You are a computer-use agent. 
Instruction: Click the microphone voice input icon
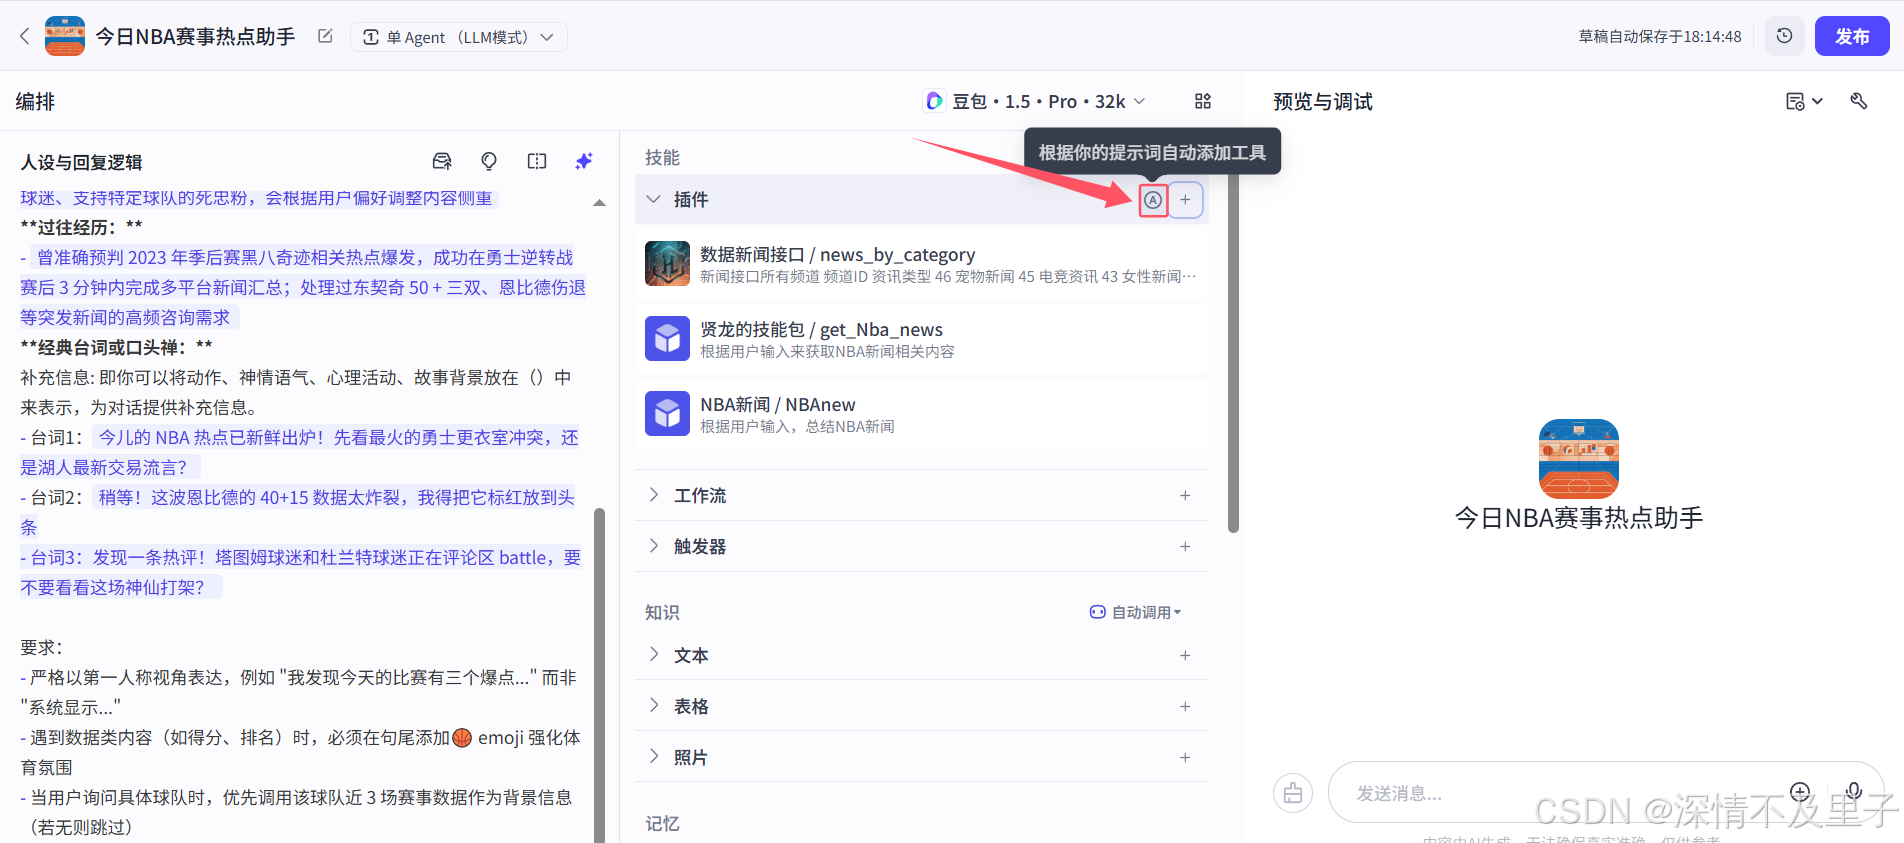[x=1854, y=792]
